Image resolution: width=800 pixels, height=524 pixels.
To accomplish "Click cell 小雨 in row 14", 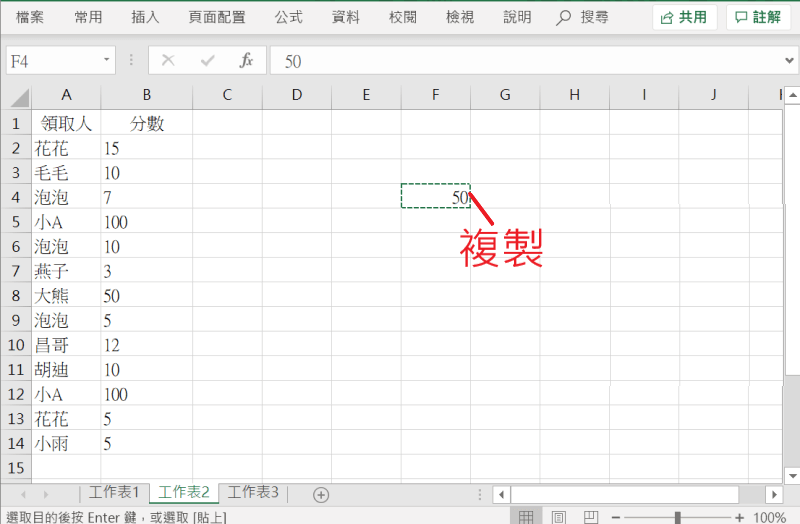I will 66,443.
